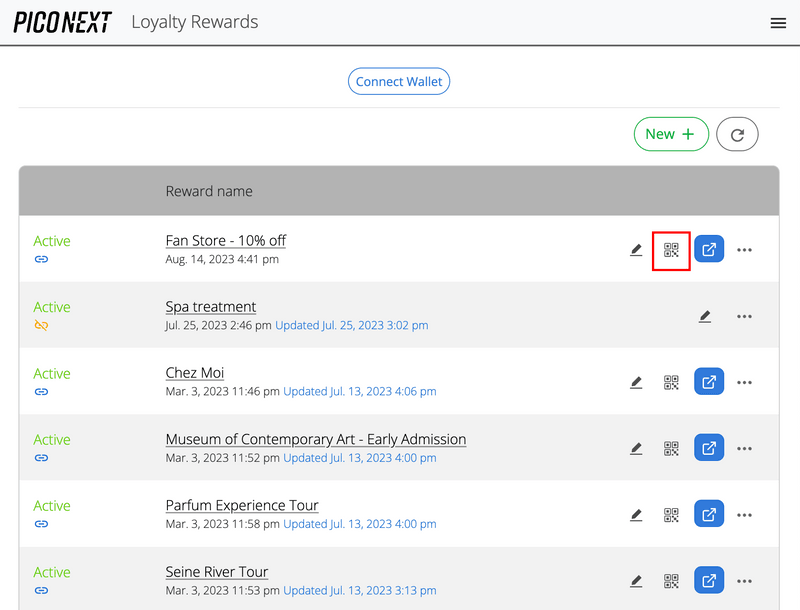This screenshot has height=610, width=800.
Task: Edit the Fan Store - 10% off reward
Action: pyautogui.click(x=636, y=250)
